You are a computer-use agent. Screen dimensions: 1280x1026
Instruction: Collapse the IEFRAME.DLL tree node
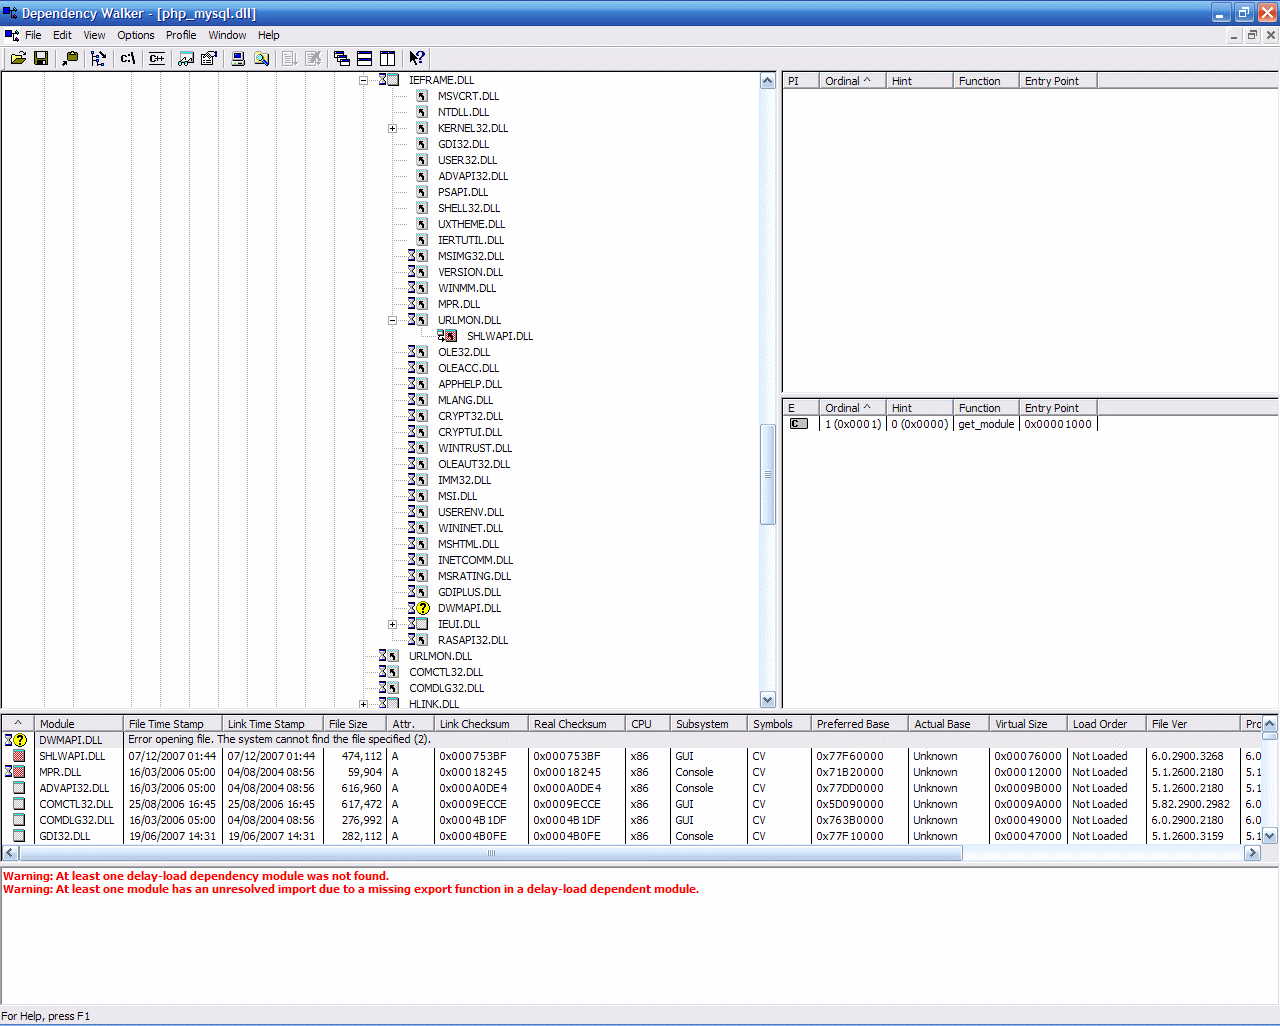click(x=363, y=80)
